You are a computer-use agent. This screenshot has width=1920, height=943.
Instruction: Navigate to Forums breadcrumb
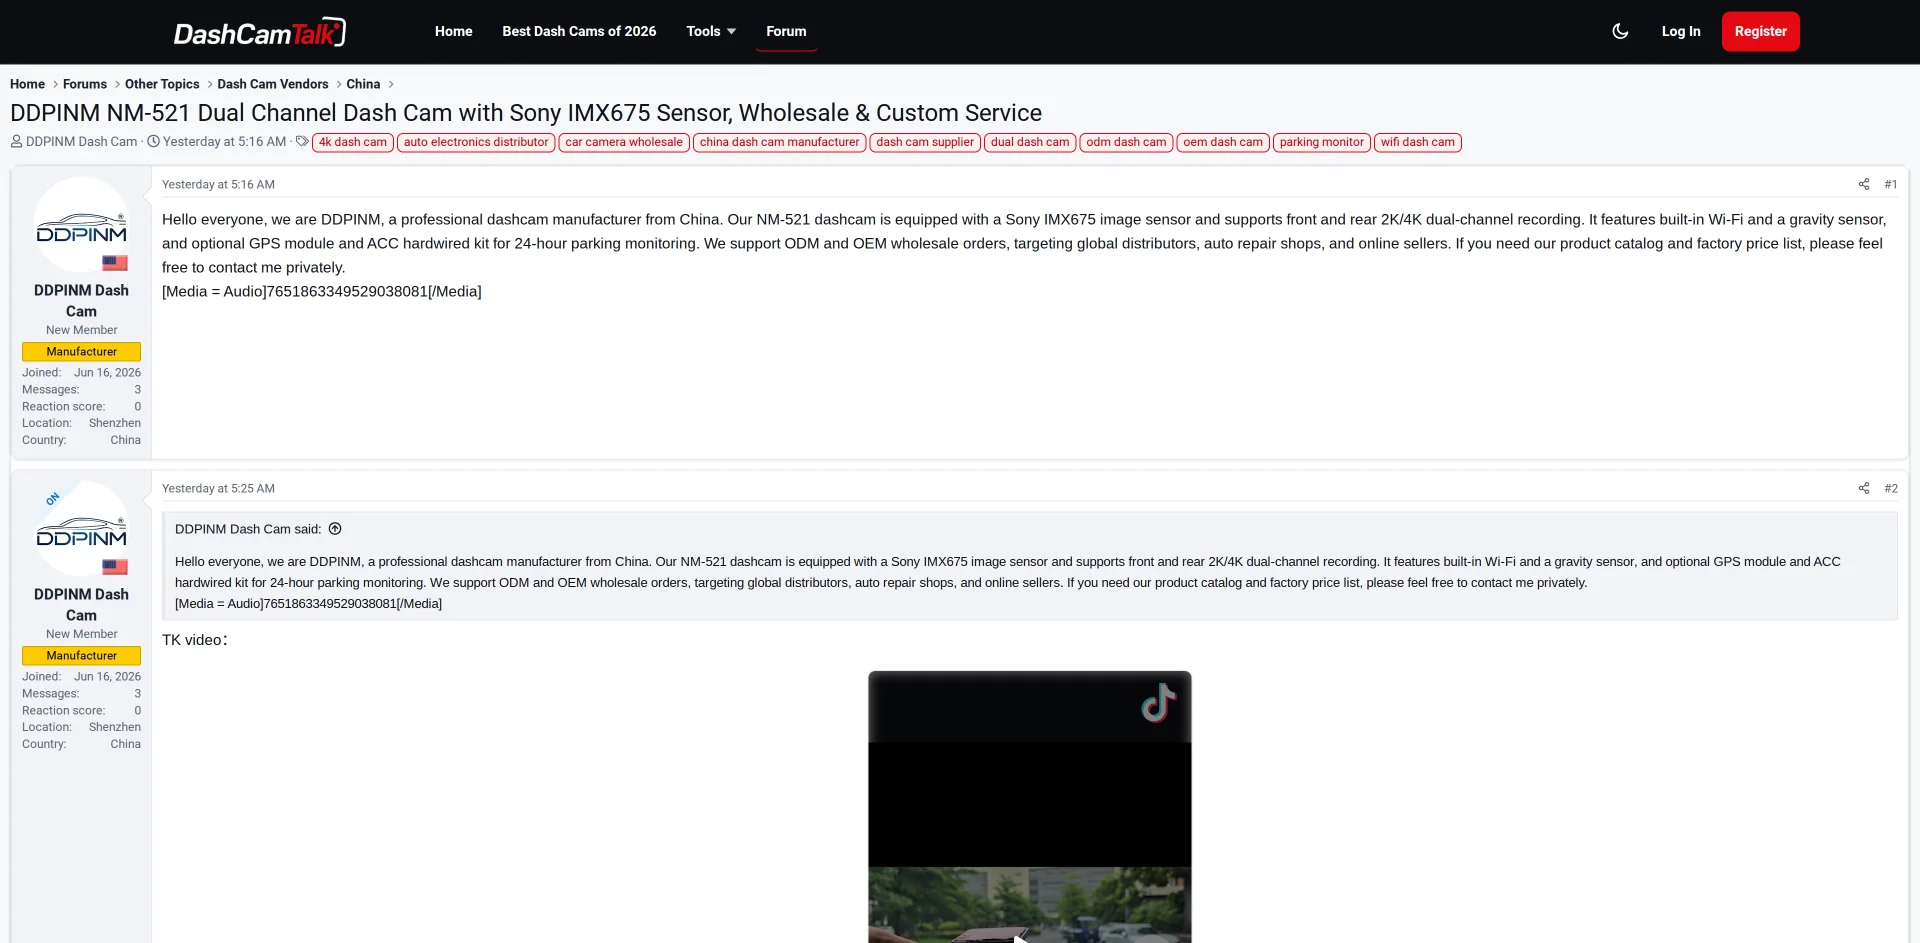(85, 84)
